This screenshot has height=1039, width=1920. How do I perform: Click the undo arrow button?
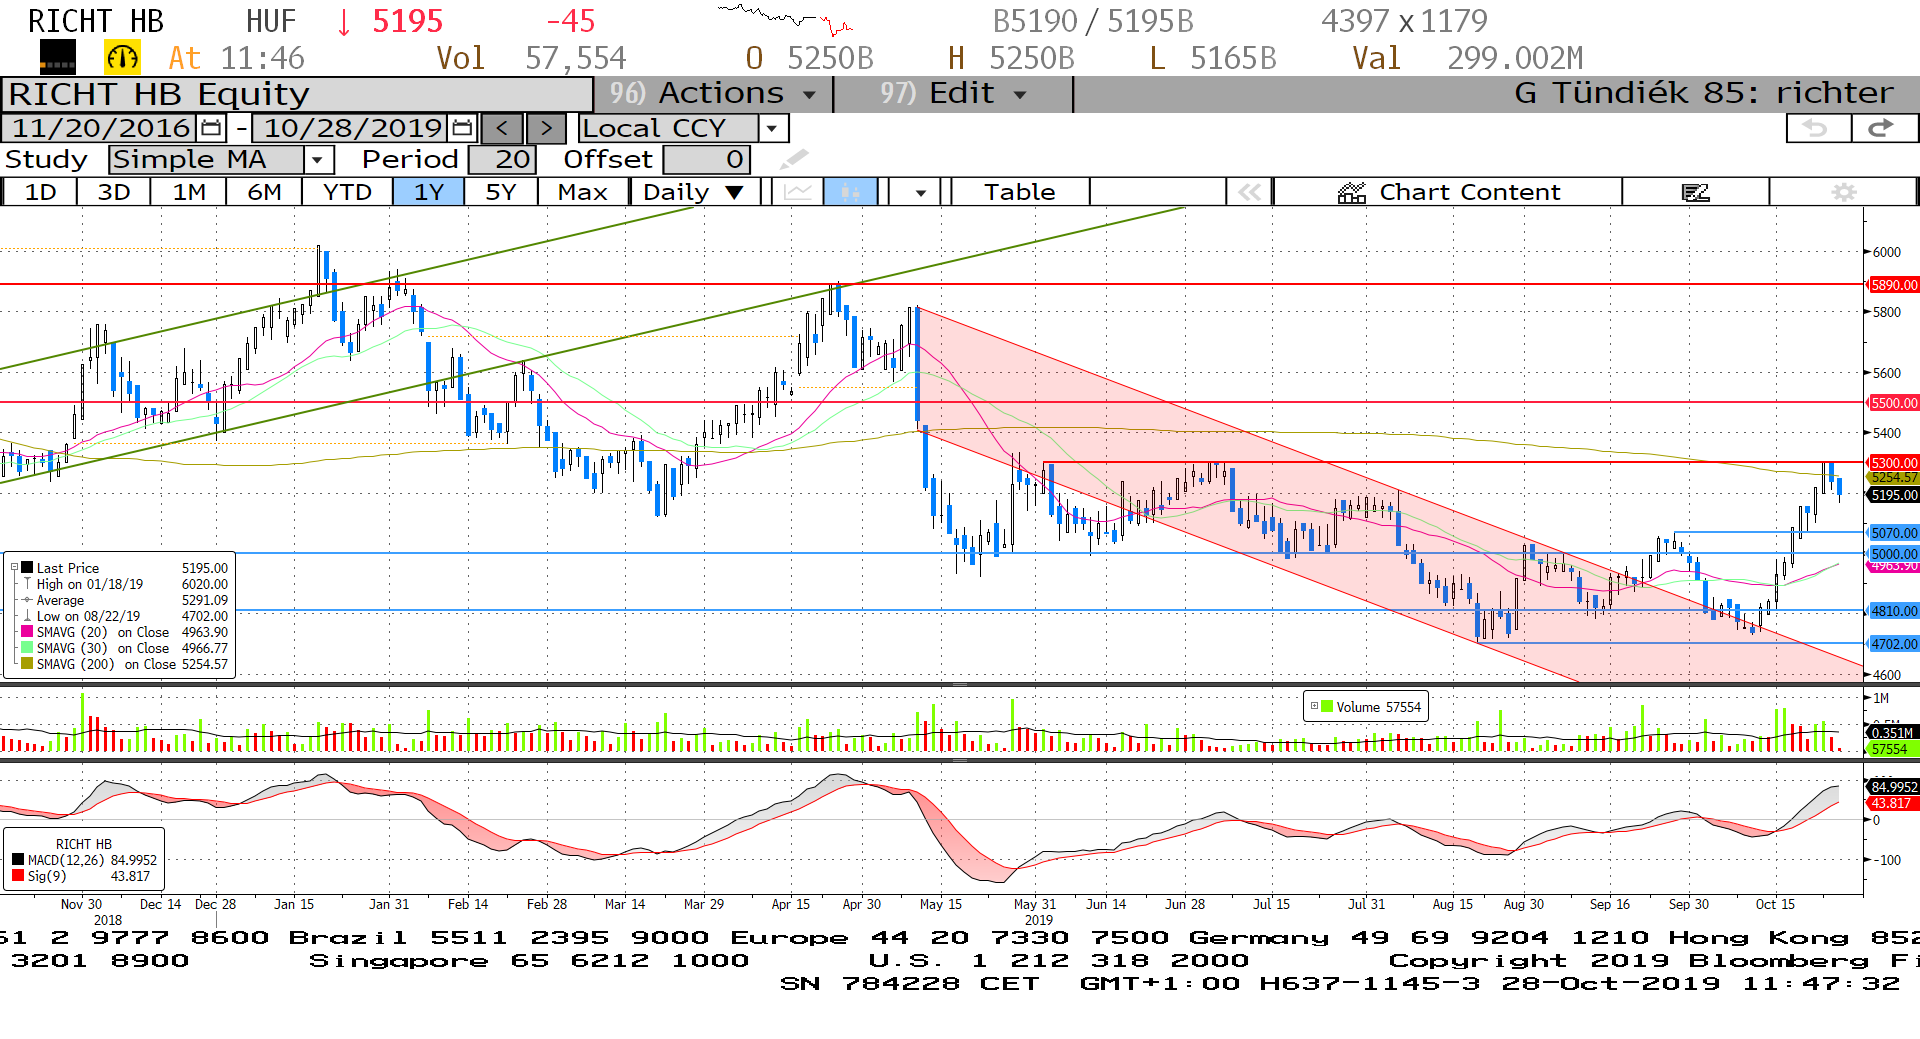click(1817, 128)
